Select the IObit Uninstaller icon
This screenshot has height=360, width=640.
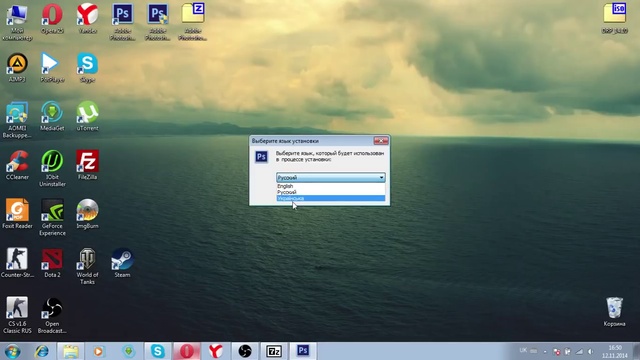point(52,169)
